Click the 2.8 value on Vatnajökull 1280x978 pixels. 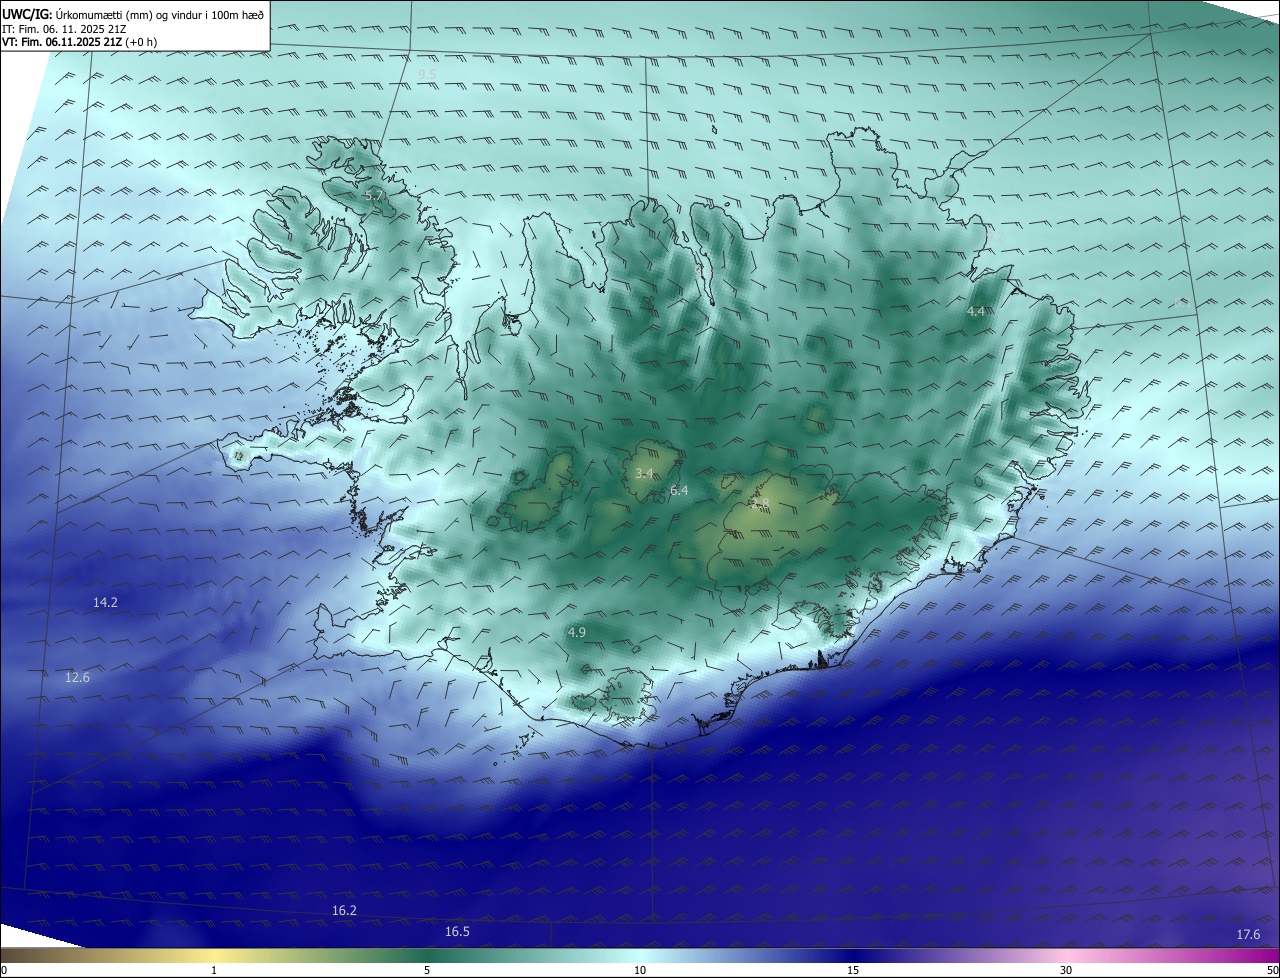click(x=760, y=504)
